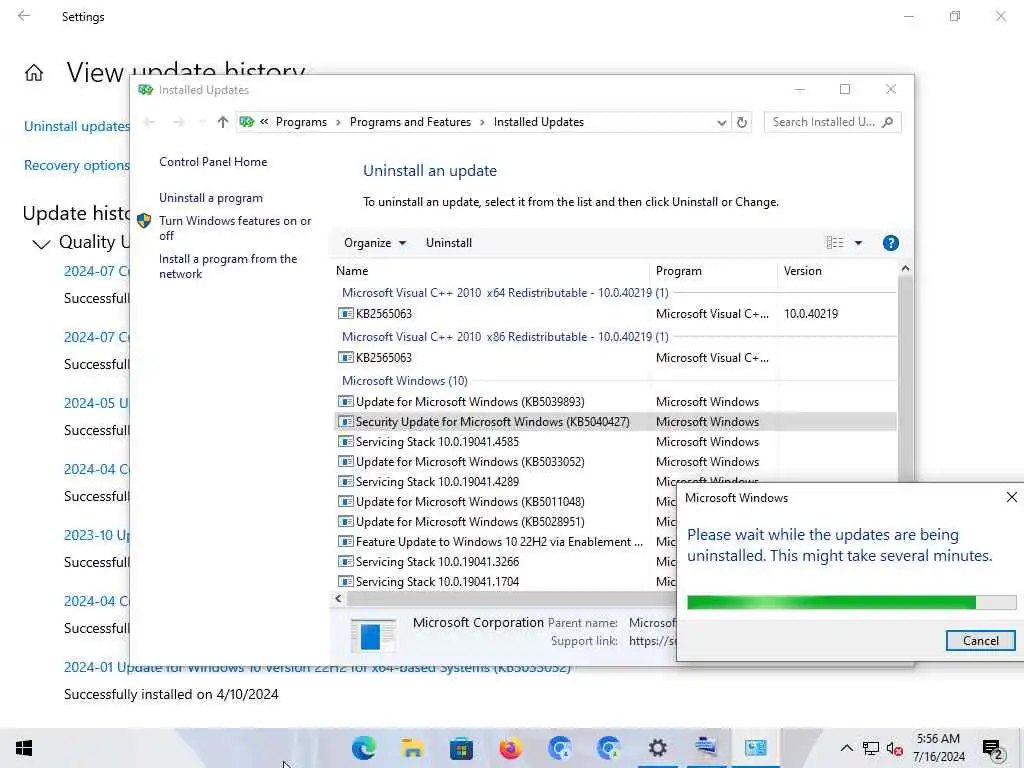The width and height of the screenshot is (1024, 768).
Task: Expand the address bar history dropdown
Action: tap(721, 123)
